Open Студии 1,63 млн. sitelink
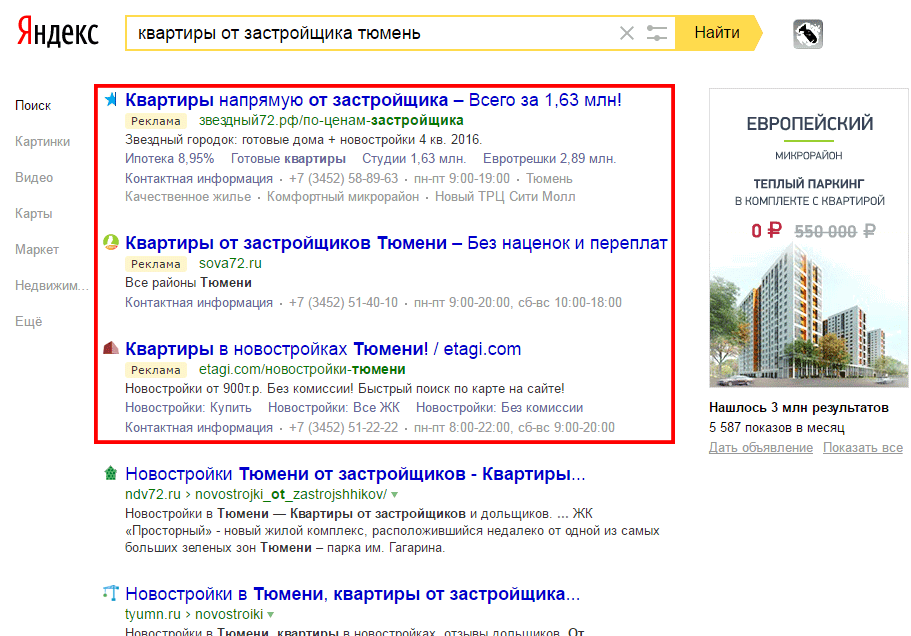Viewport: 911px width, 636px height. (414, 159)
